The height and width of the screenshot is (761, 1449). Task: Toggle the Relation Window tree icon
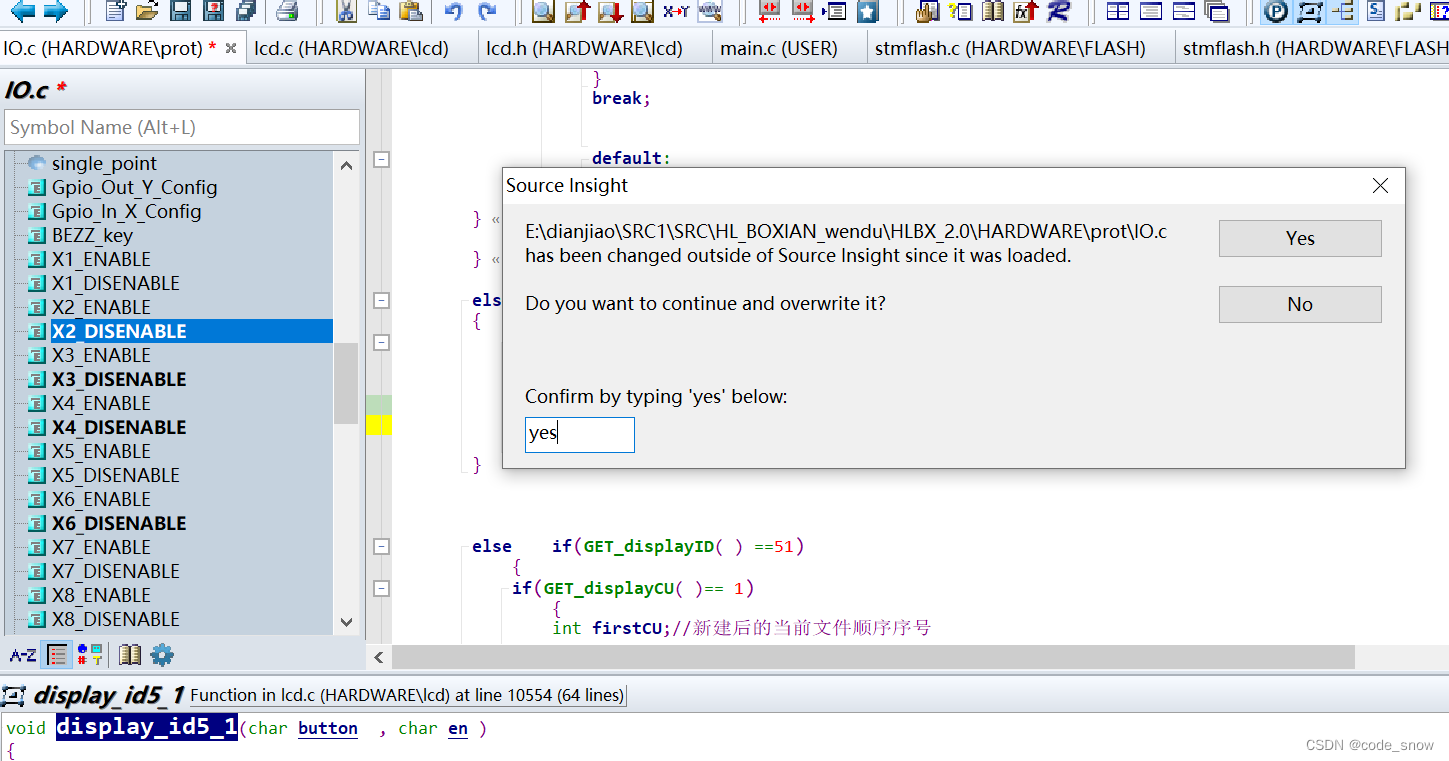[x=1342, y=11]
